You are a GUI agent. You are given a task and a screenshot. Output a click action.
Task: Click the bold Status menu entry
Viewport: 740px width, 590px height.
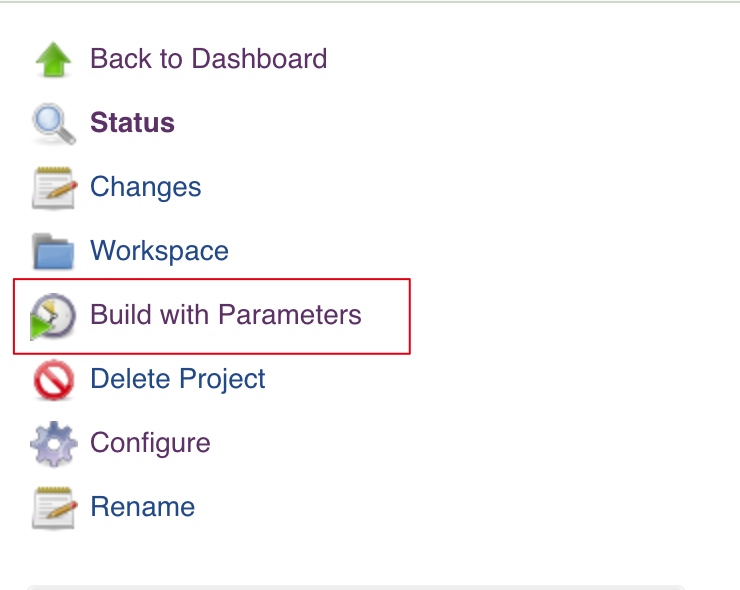pos(132,123)
